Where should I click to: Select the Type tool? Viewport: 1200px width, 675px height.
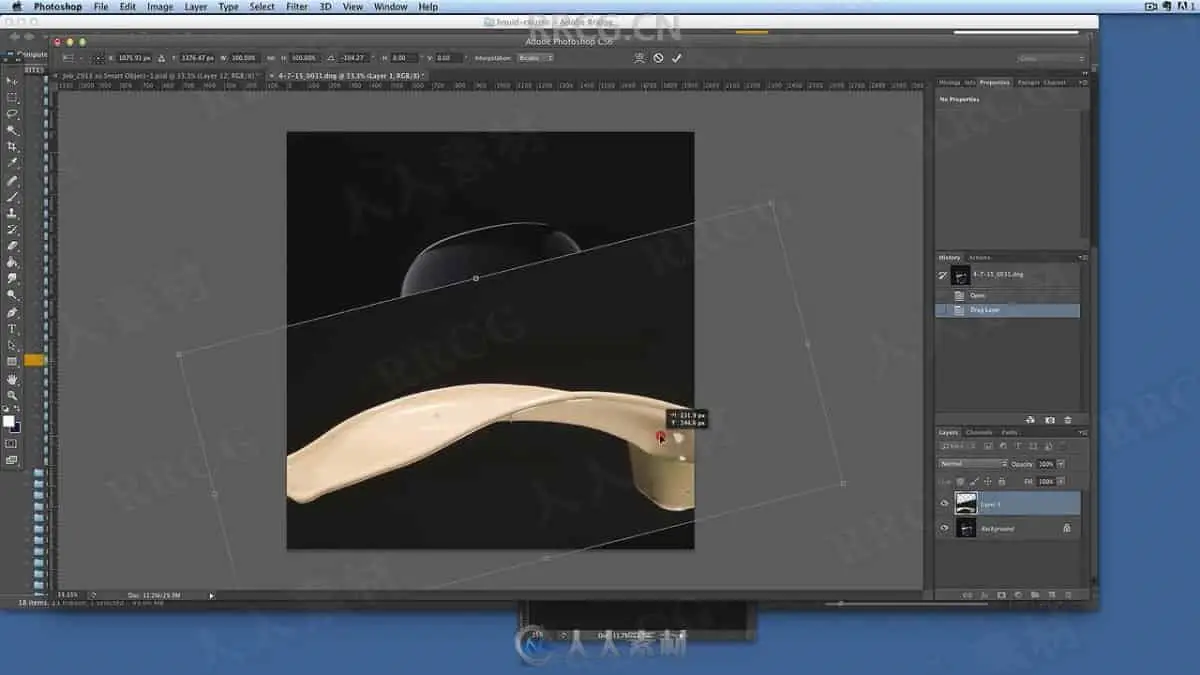(x=12, y=329)
